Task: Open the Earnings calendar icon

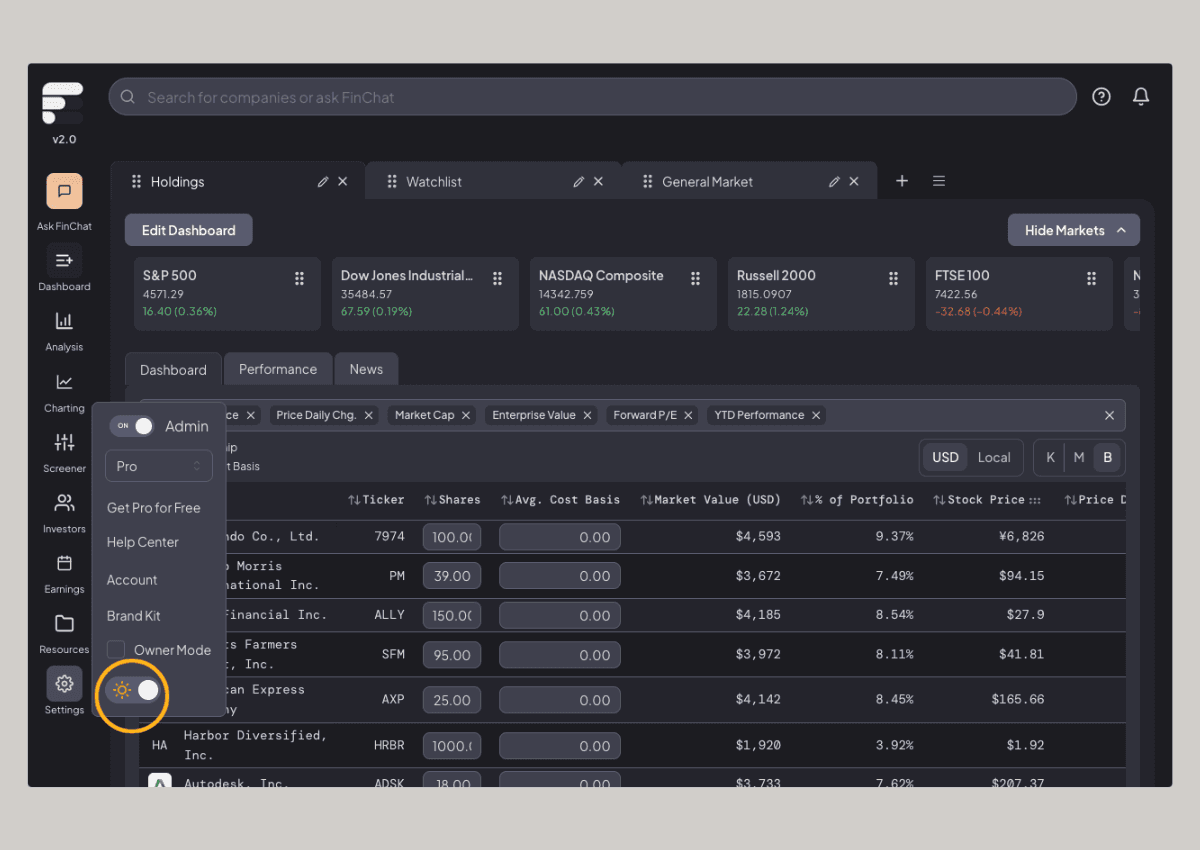Action: point(64,563)
